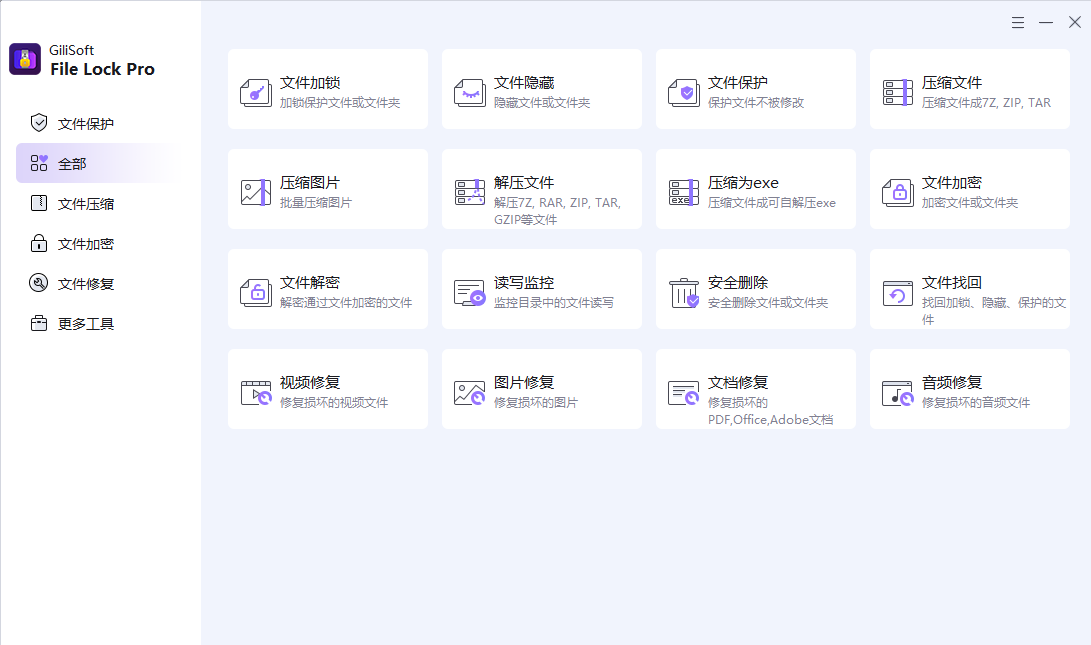
Task: Click the Secure Delete (安全删除) trash icon
Action: point(684,292)
